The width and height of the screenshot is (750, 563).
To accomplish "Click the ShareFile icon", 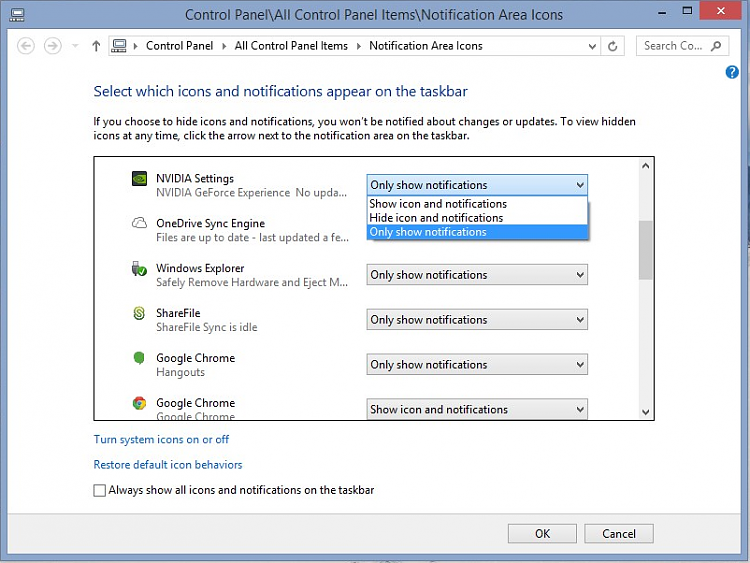I will pos(139,313).
